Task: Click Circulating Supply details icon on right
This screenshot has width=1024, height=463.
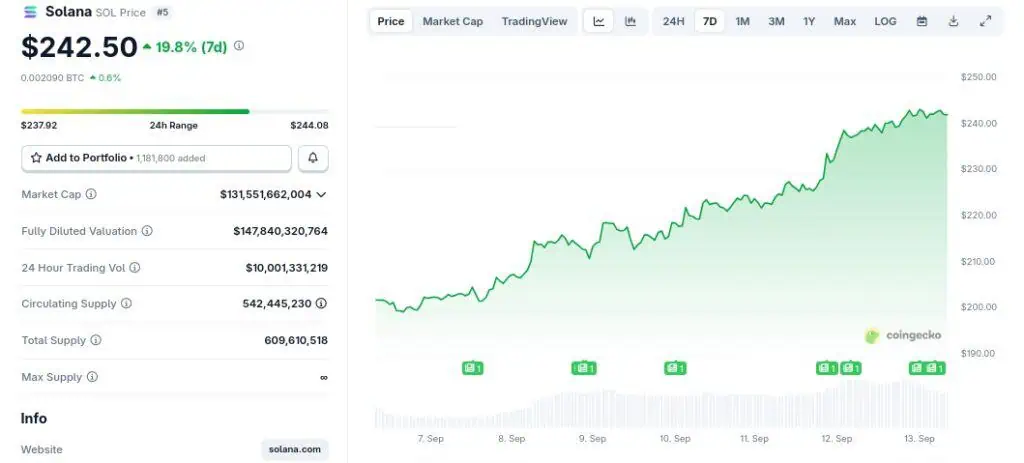Action: coord(321,303)
